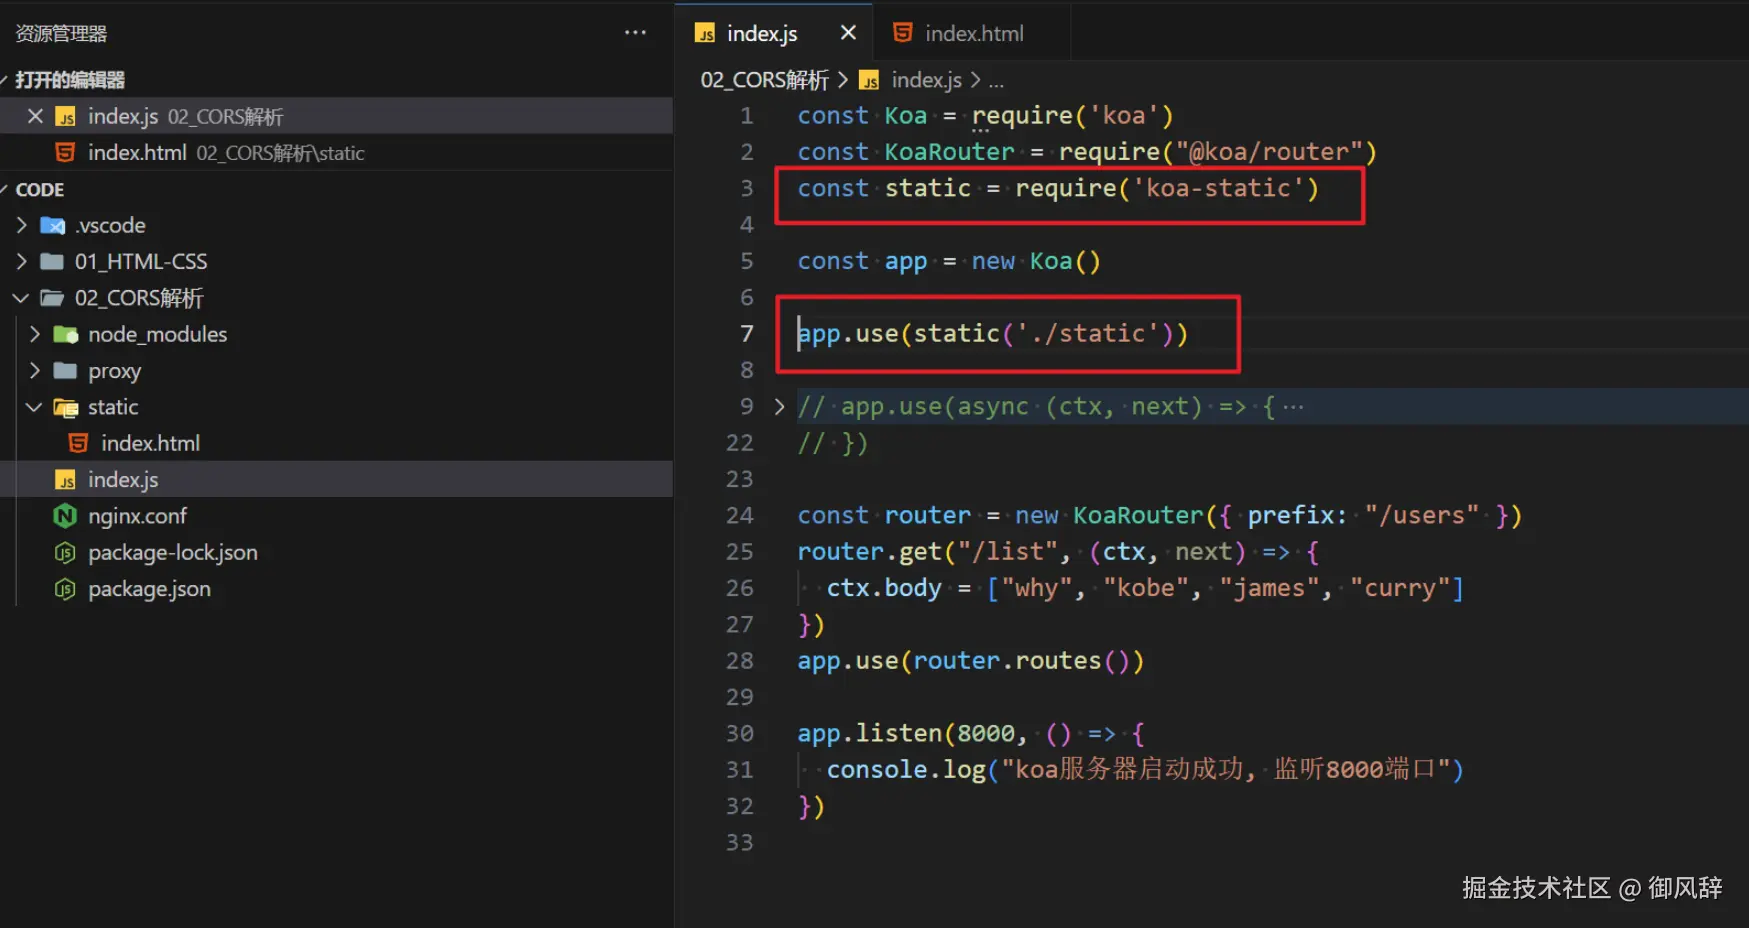Click the breadcrumb ellipsis symbol segment

[996, 80]
